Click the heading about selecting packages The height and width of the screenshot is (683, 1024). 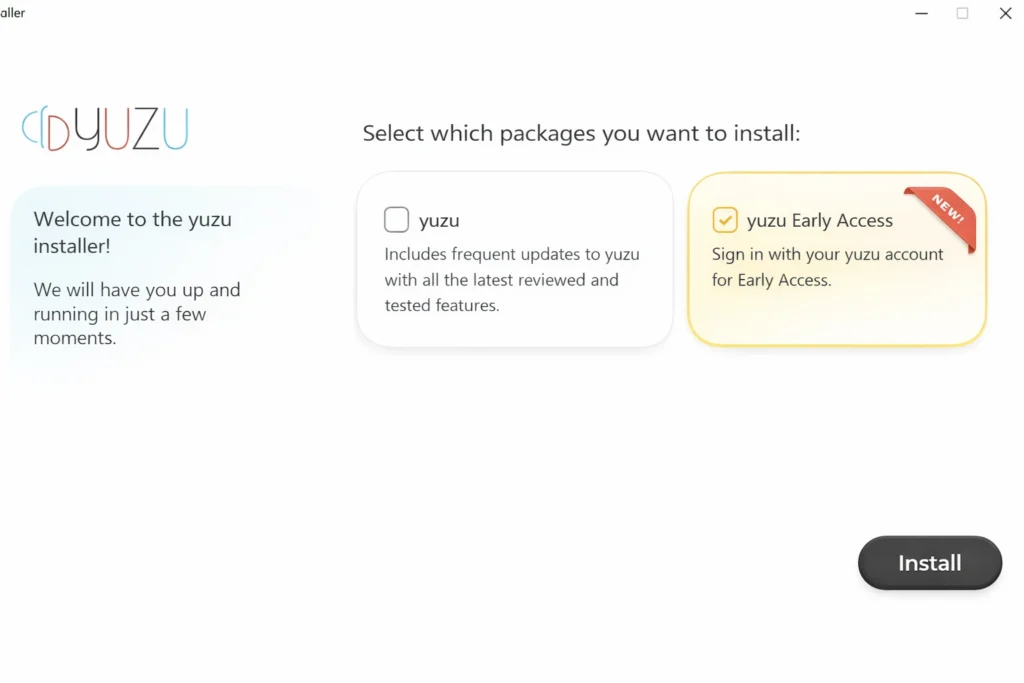tap(578, 133)
